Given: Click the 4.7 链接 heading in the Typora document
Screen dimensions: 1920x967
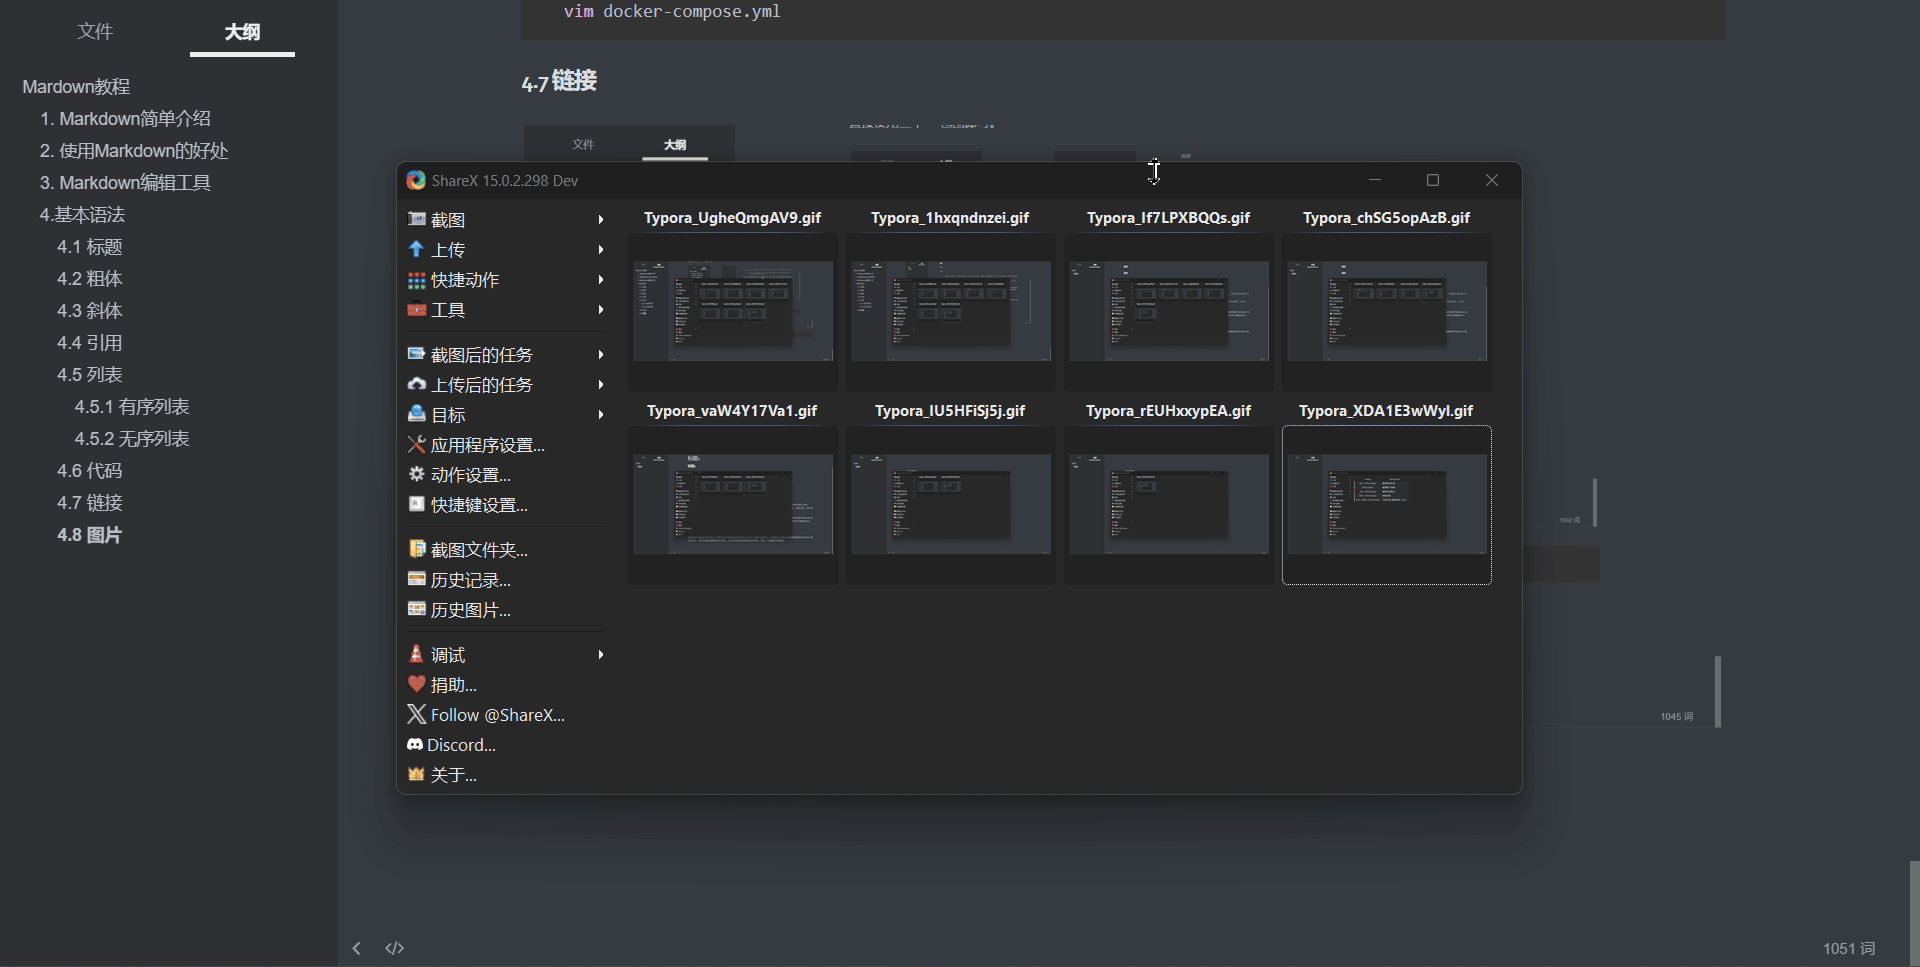Looking at the screenshot, I should pyautogui.click(x=559, y=81).
